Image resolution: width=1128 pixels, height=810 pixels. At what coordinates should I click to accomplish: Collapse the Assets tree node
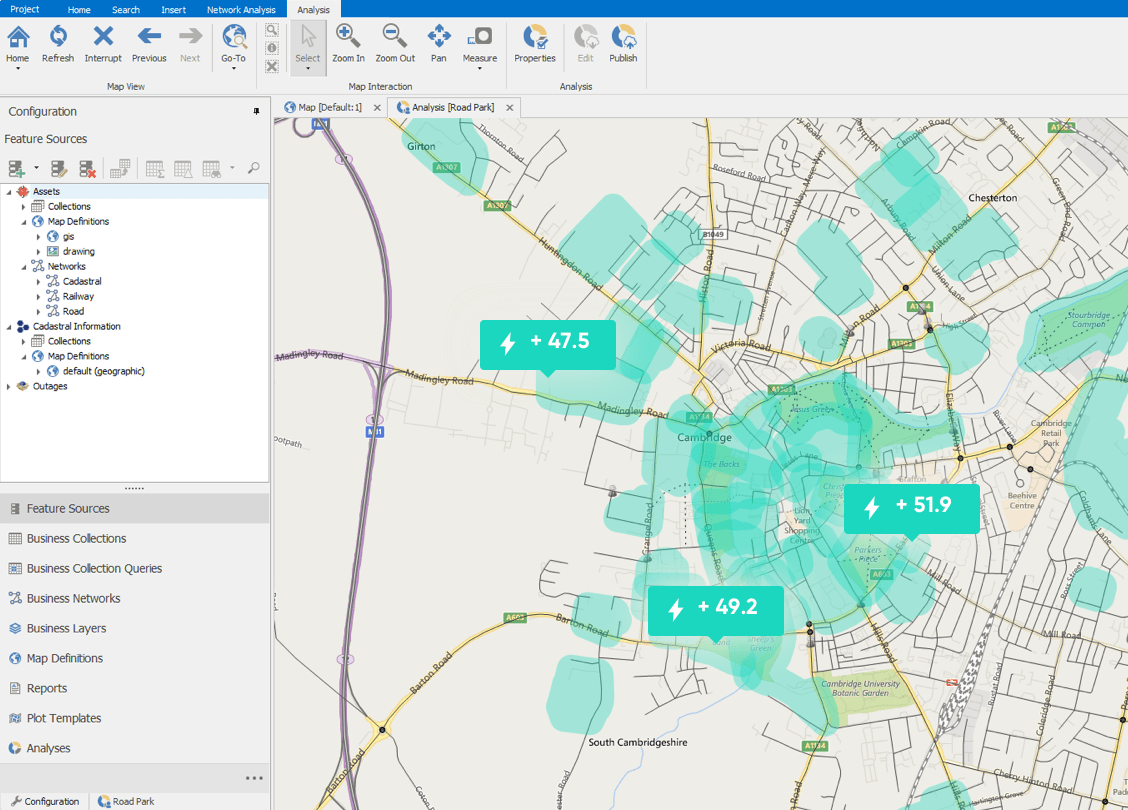[x=8, y=191]
